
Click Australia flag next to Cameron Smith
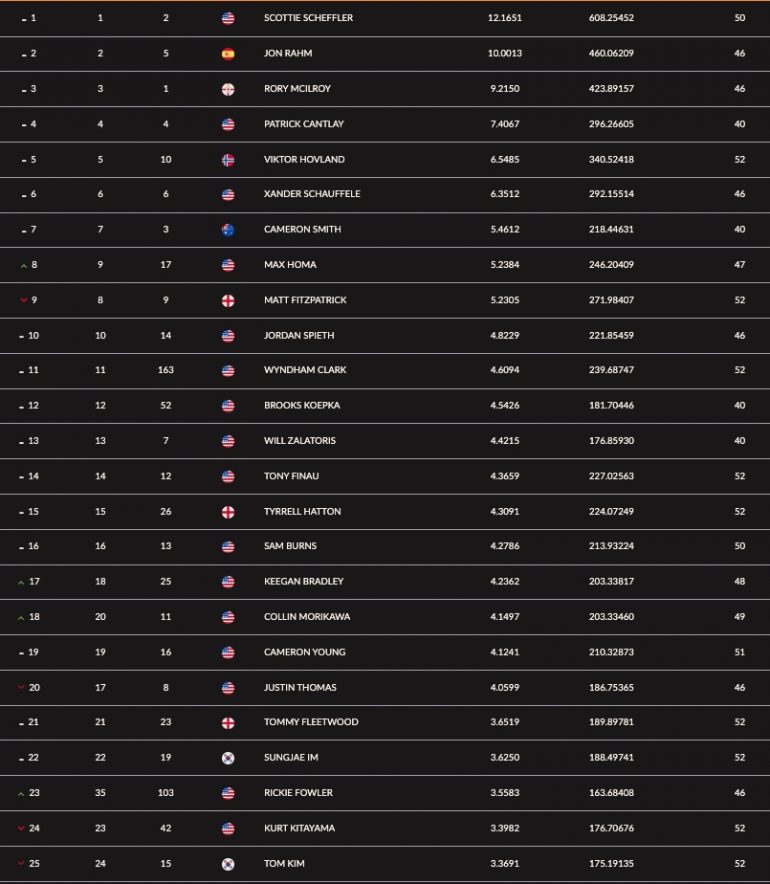(x=228, y=230)
